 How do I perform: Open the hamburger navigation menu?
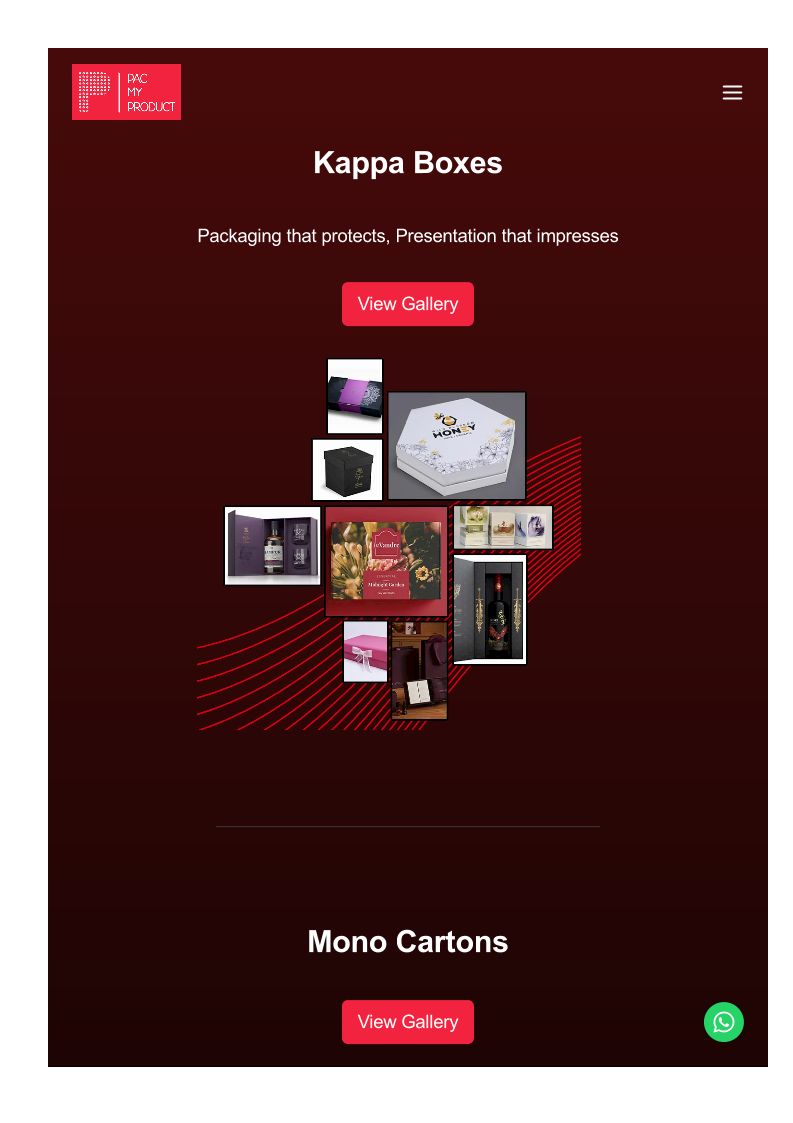coord(731,92)
